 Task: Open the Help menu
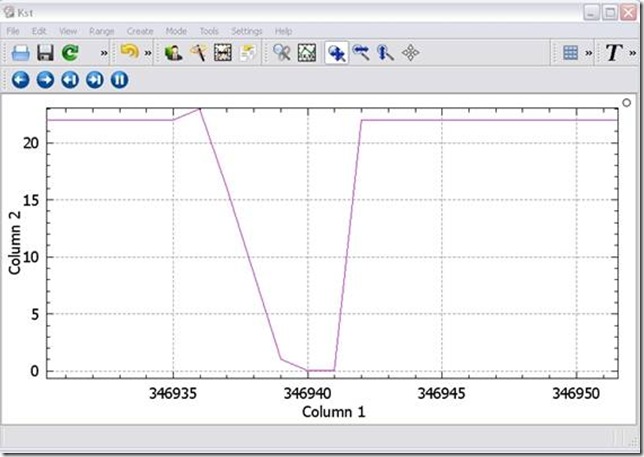(284, 31)
